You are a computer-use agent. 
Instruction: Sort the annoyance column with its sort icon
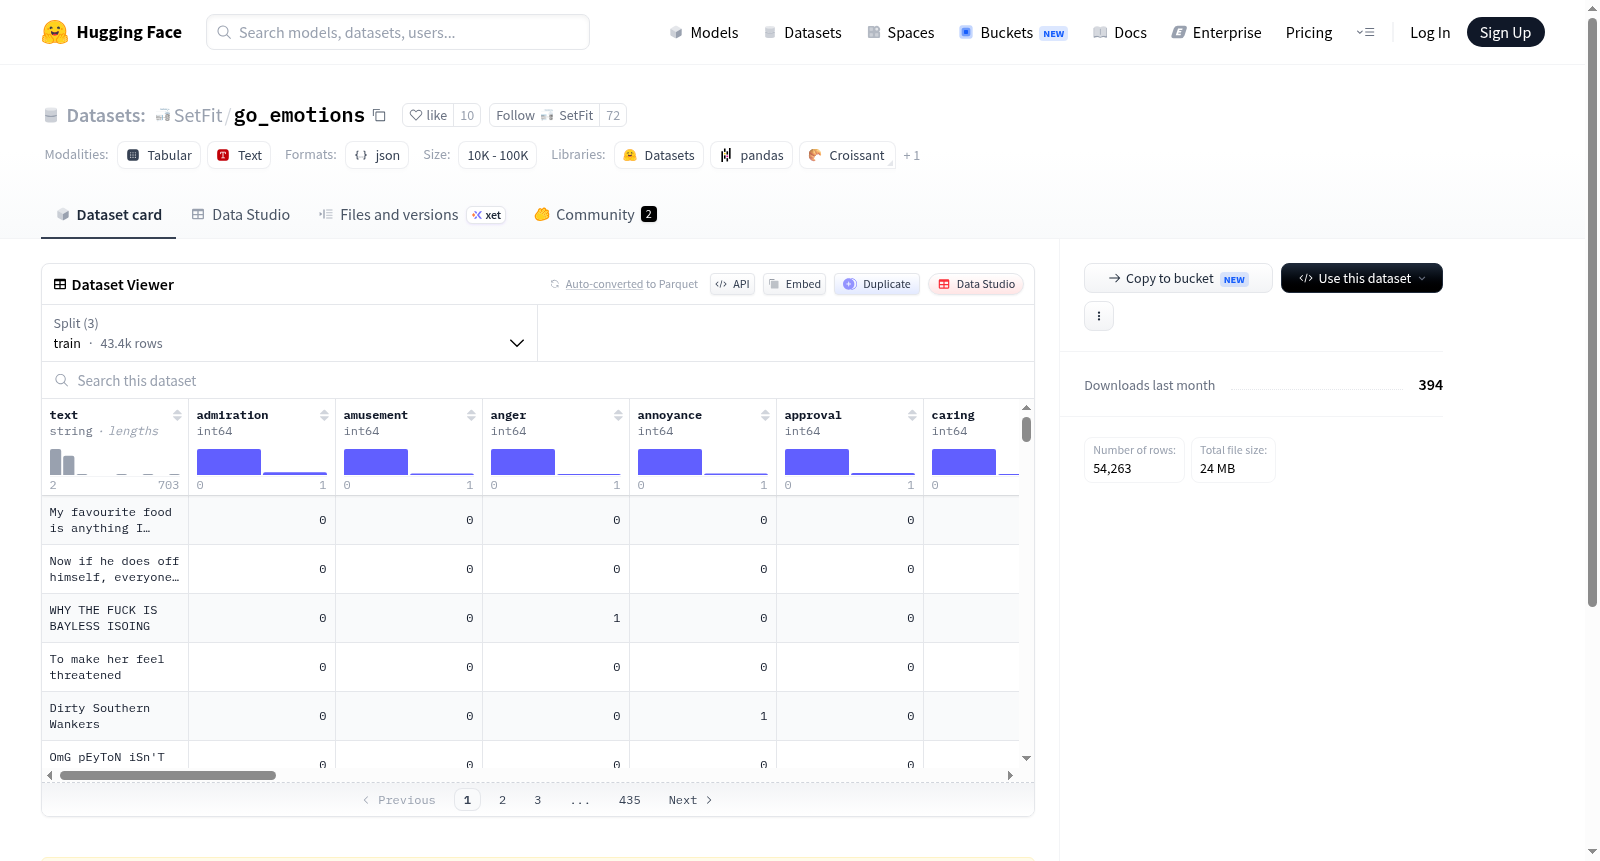(x=765, y=415)
